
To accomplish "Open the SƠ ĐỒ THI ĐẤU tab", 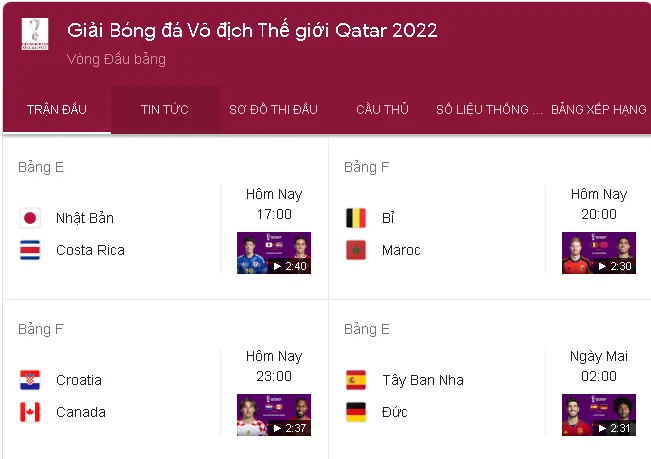I will pyautogui.click(x=273, y=110).
